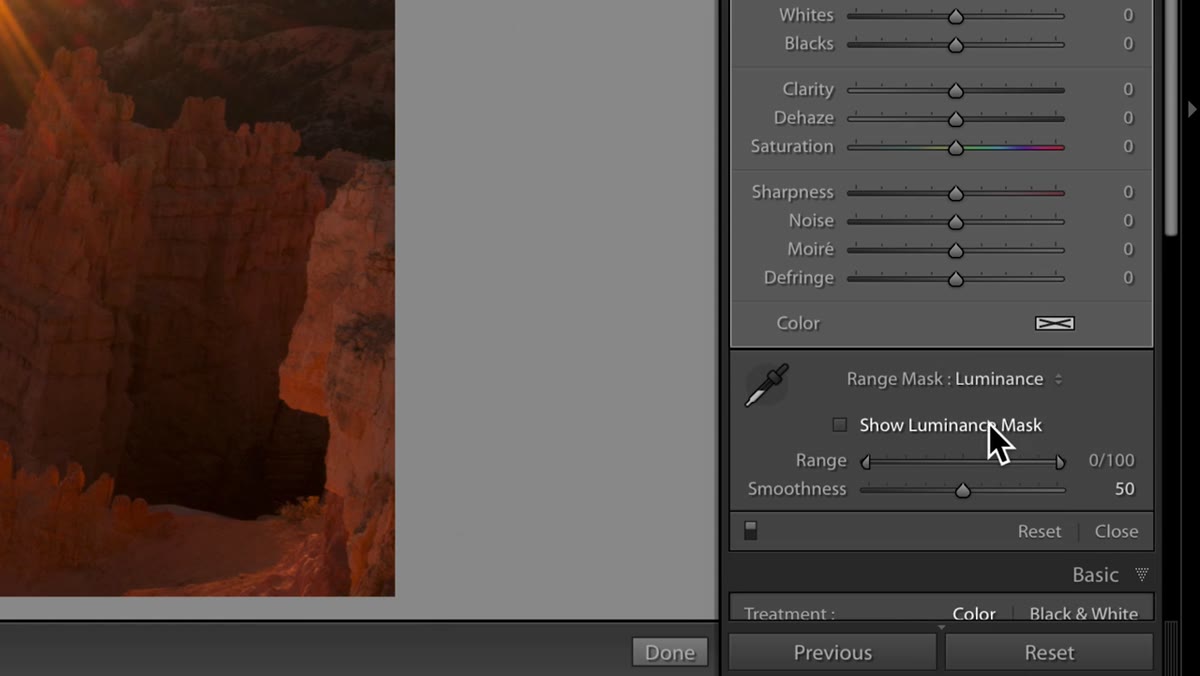Click the Saturation value field
This screenshot has height=676, width=1200.
coord(1128,146)
